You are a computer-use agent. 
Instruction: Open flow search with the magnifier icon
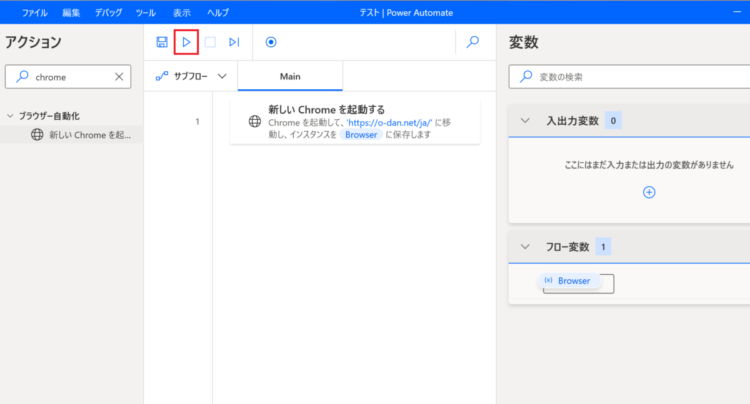[473, 42]
